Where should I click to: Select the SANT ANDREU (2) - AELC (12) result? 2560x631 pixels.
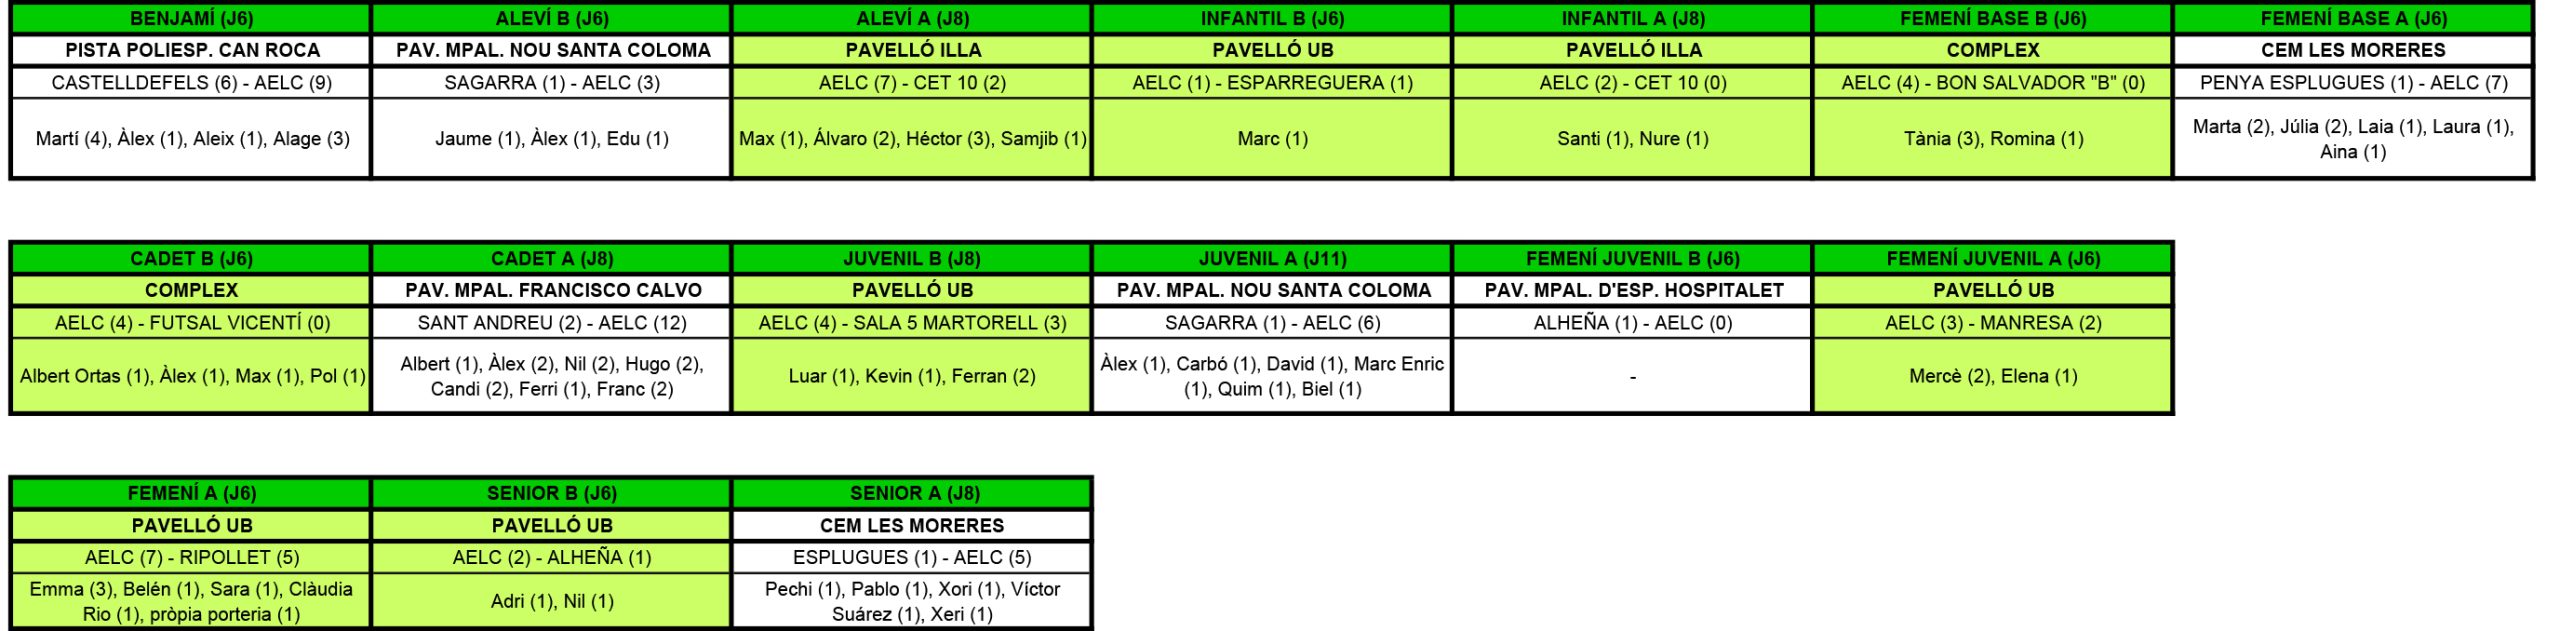click(552, 323)
